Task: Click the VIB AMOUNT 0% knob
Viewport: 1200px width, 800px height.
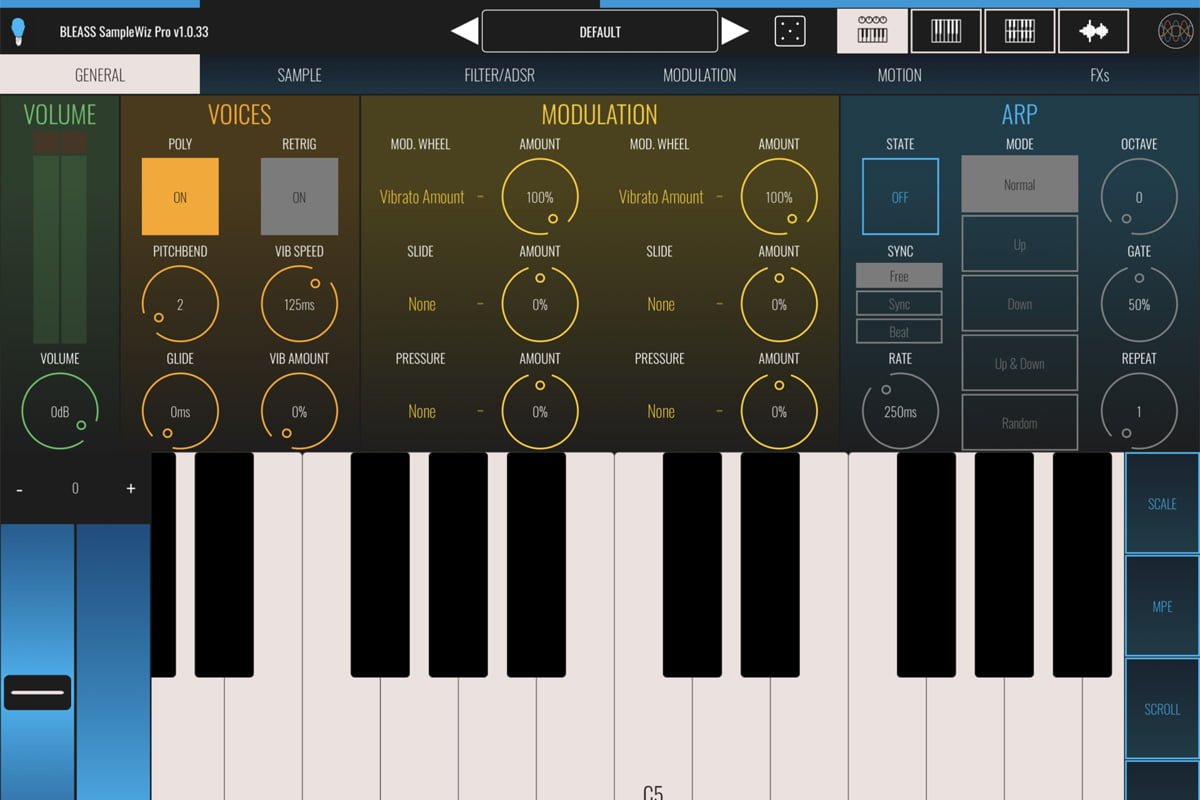Action: (299, 411)
